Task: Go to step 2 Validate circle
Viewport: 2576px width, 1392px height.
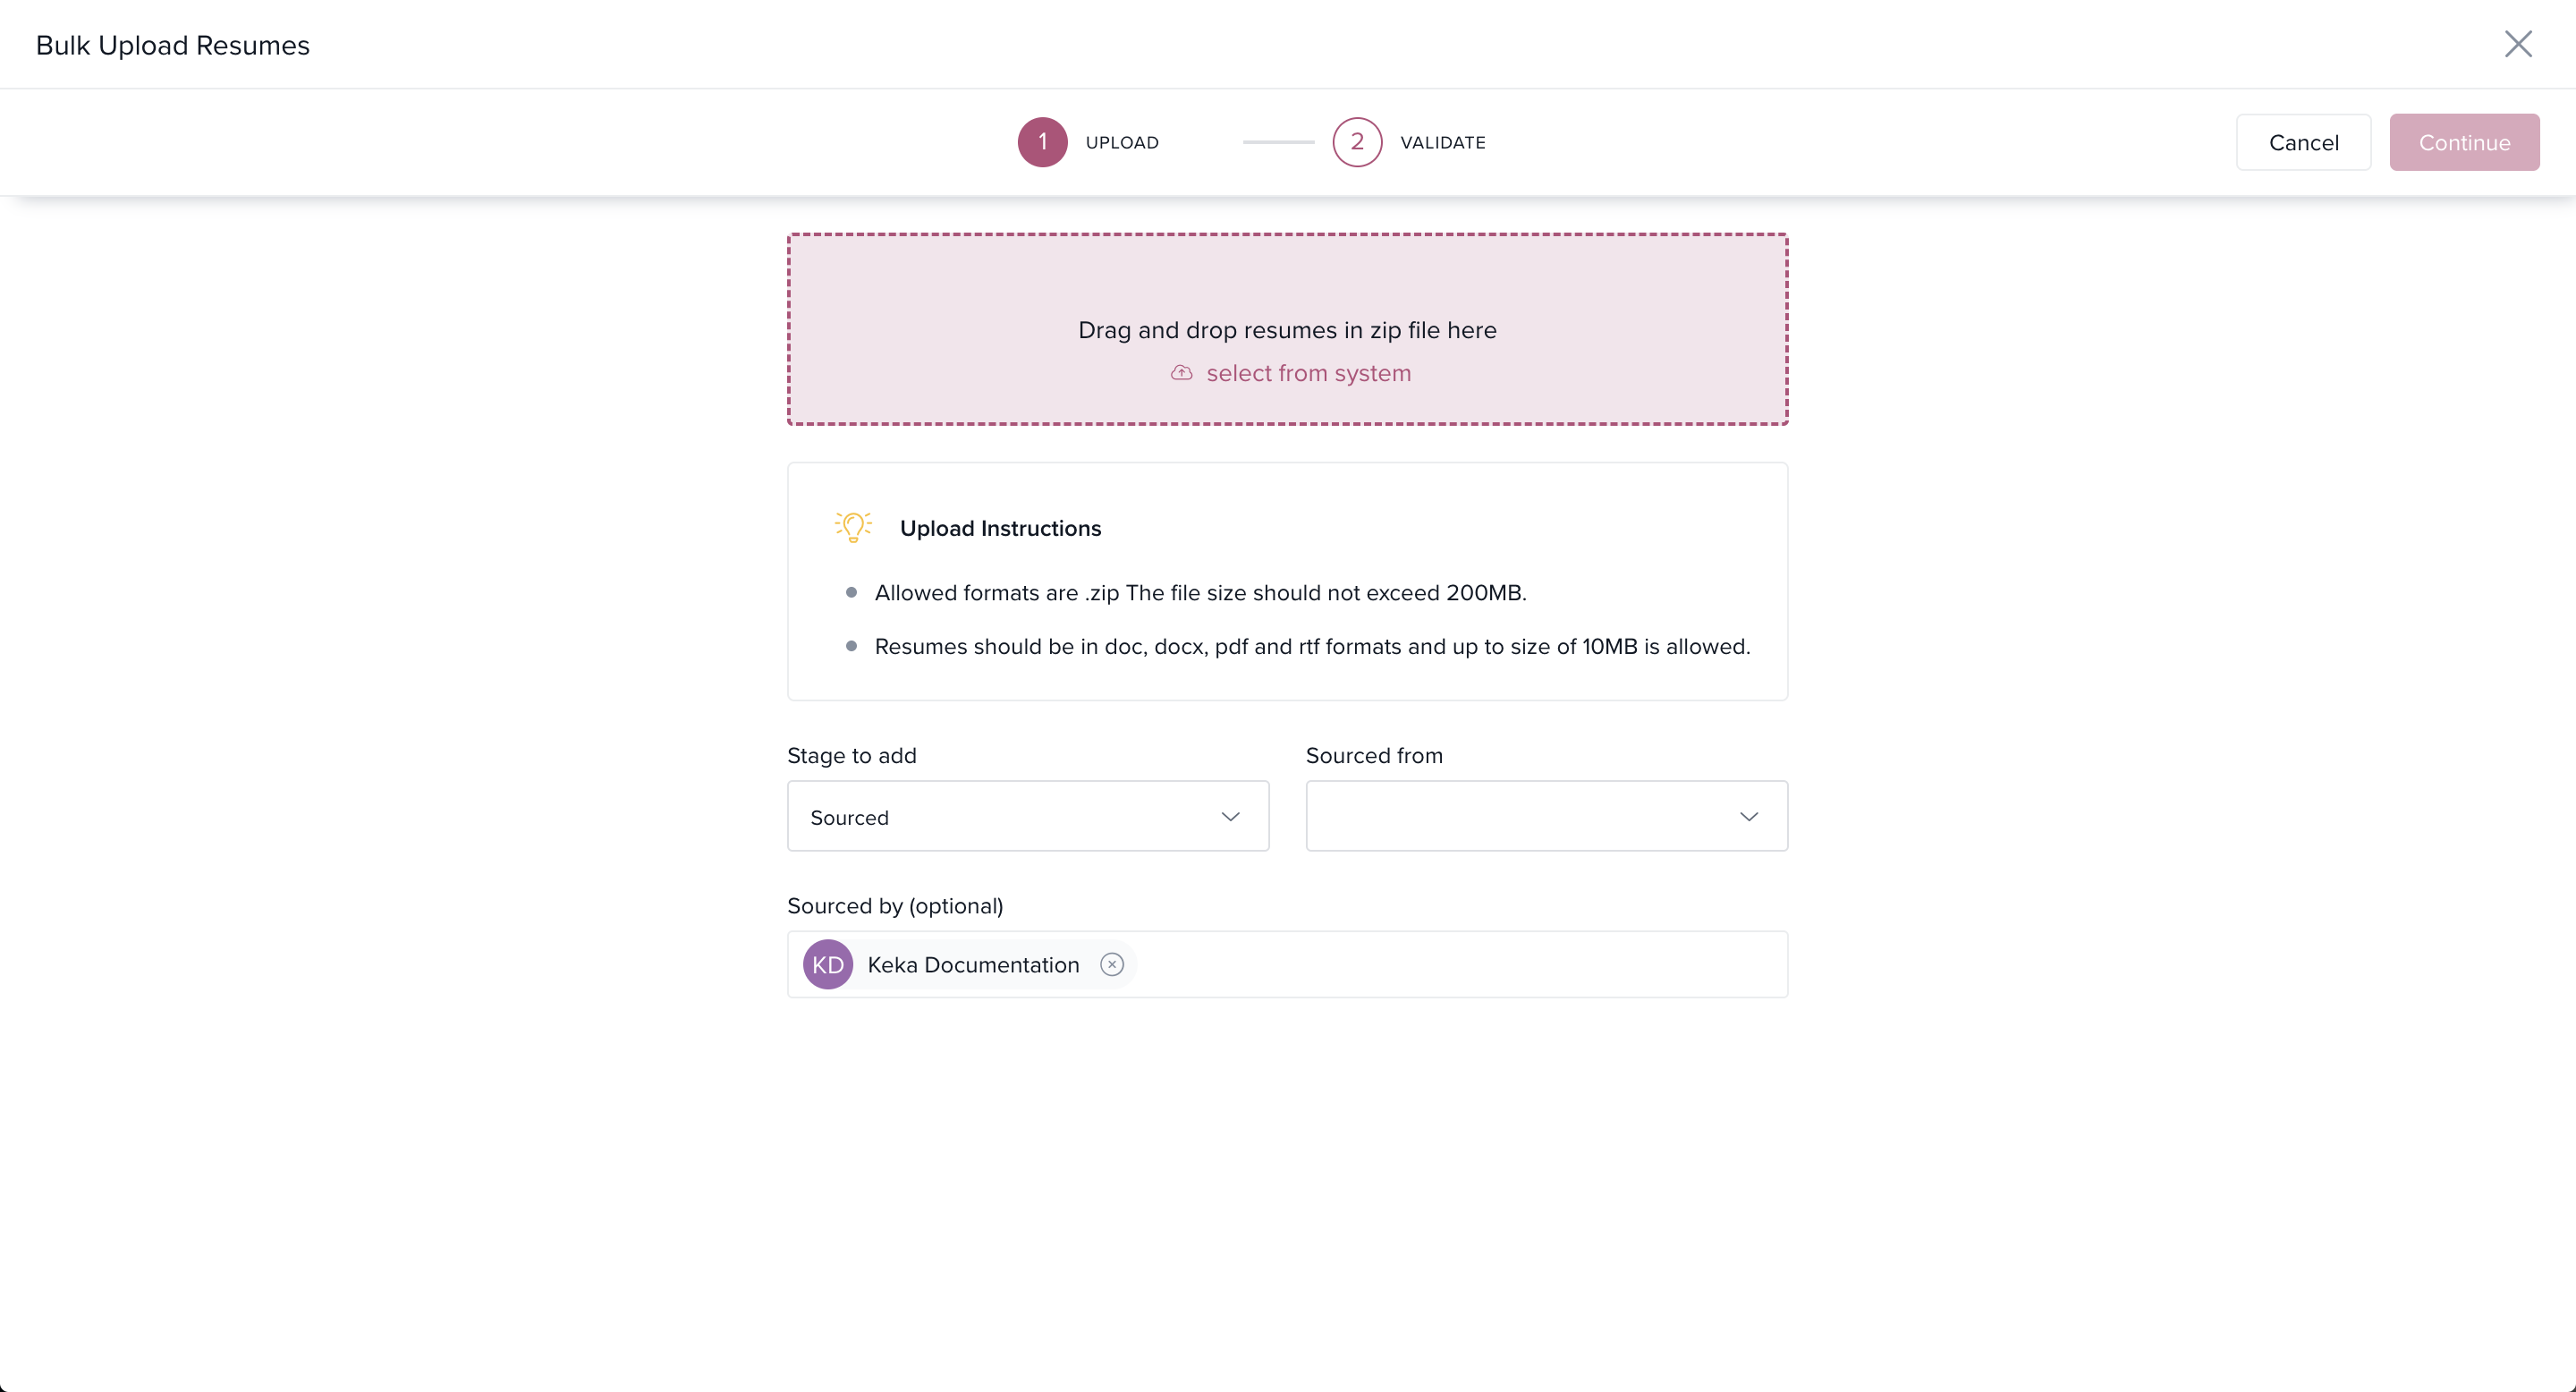Action: tap(1357, 142)
